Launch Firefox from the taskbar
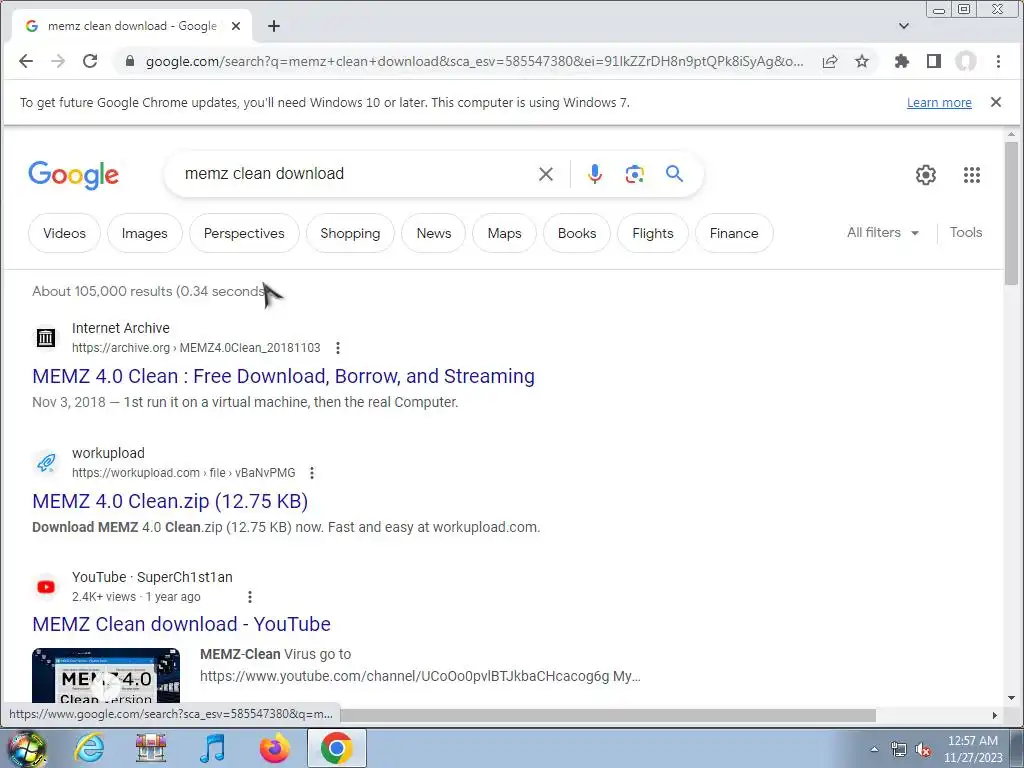 [275, 748]
